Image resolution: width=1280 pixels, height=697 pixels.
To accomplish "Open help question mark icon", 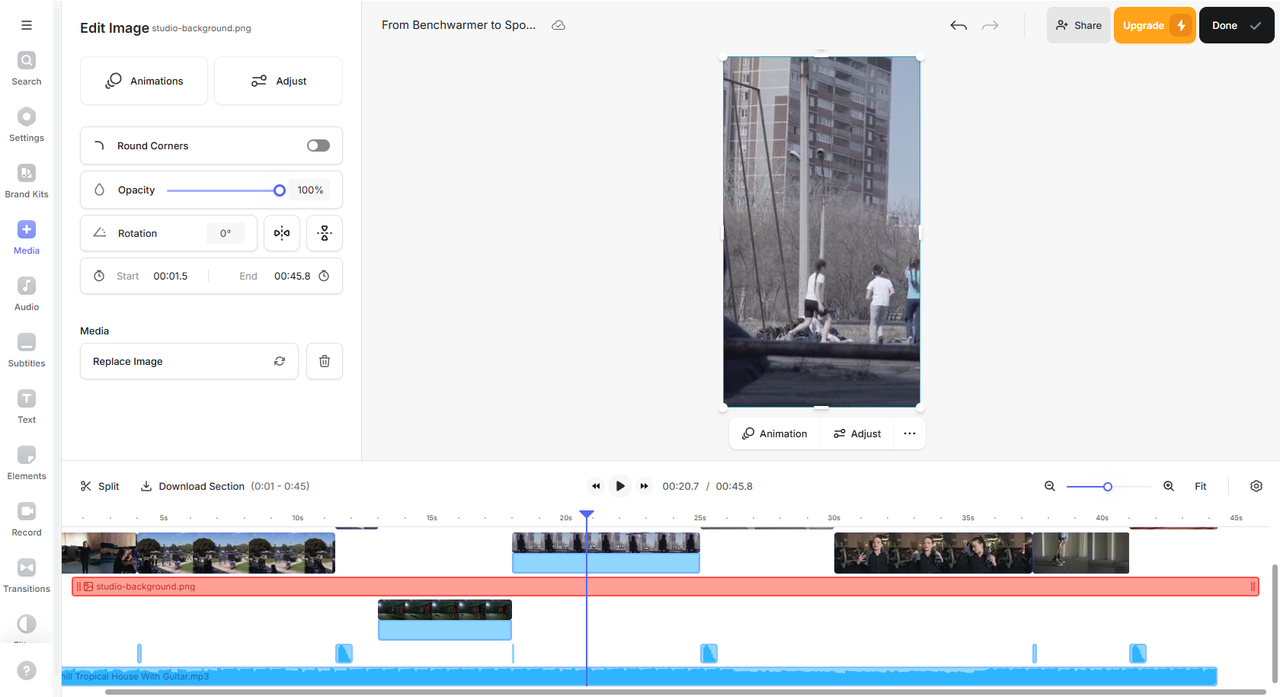I will [x=27, y=671].
